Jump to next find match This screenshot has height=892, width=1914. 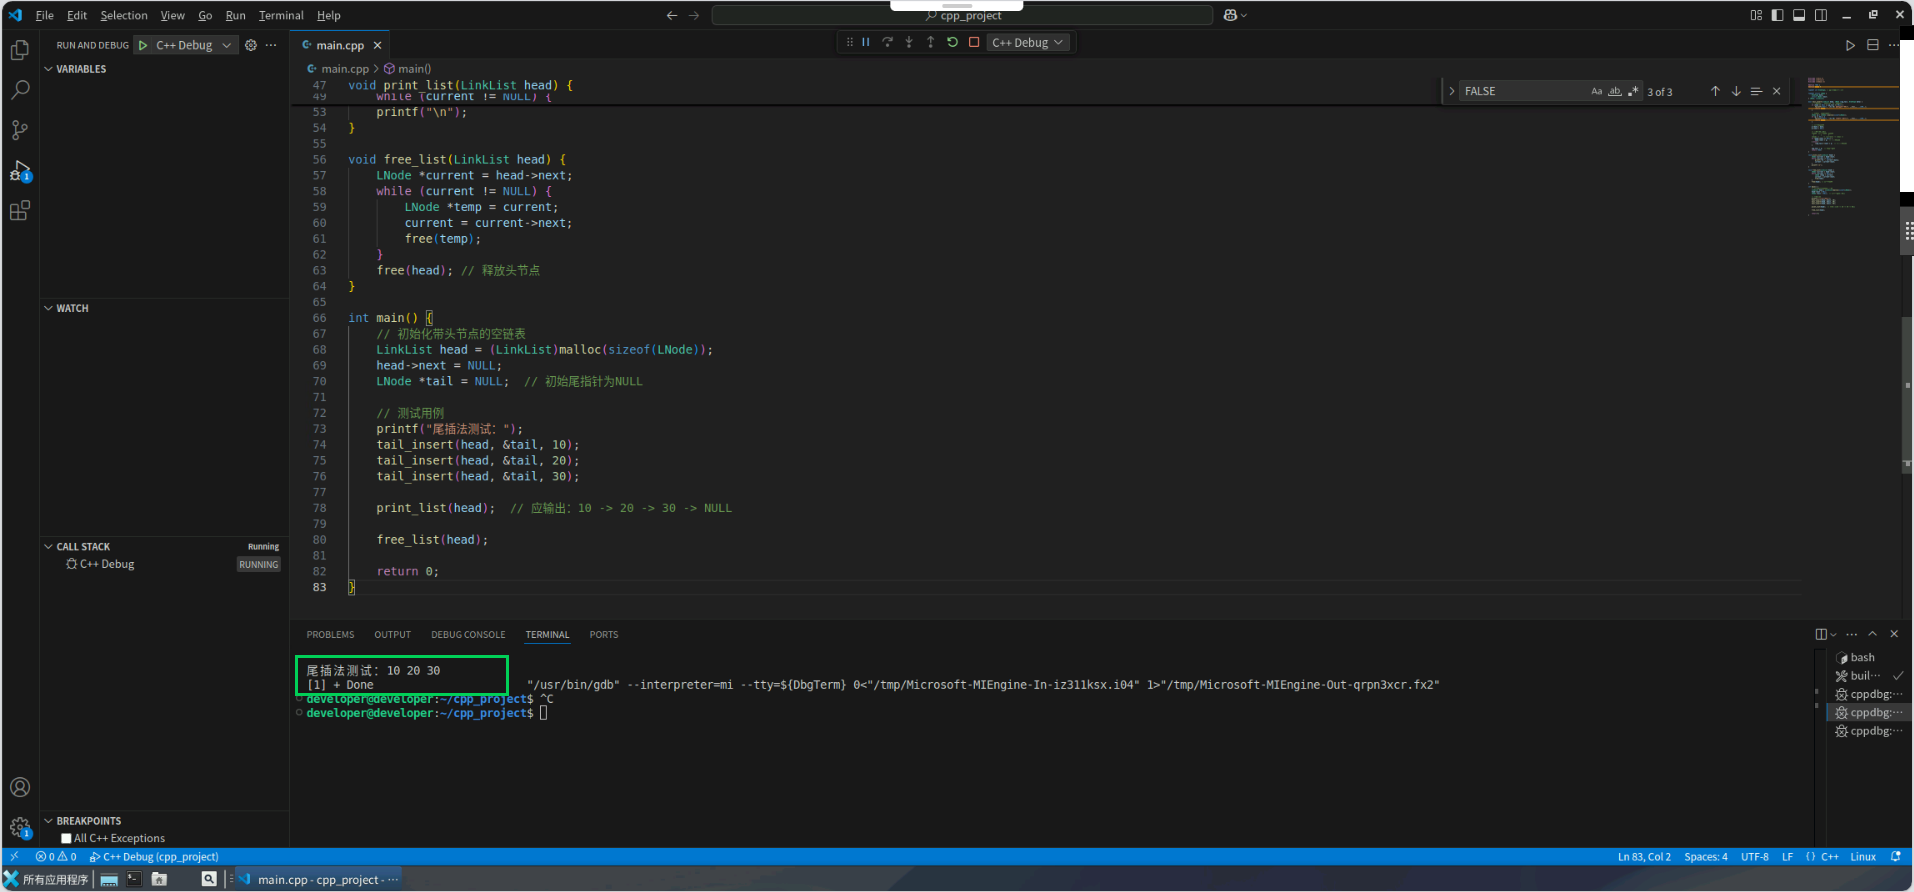click(1736, 91)
